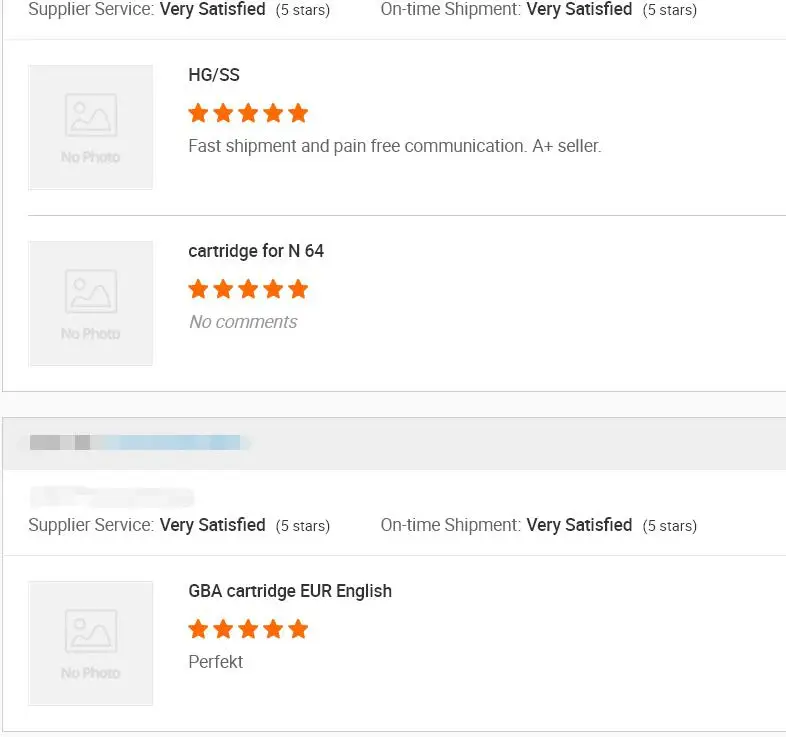This screenshot has width=786, height=737.
Task: Open the cartridge for N 64 thumbnail
Action: click(x=90, y=303)
